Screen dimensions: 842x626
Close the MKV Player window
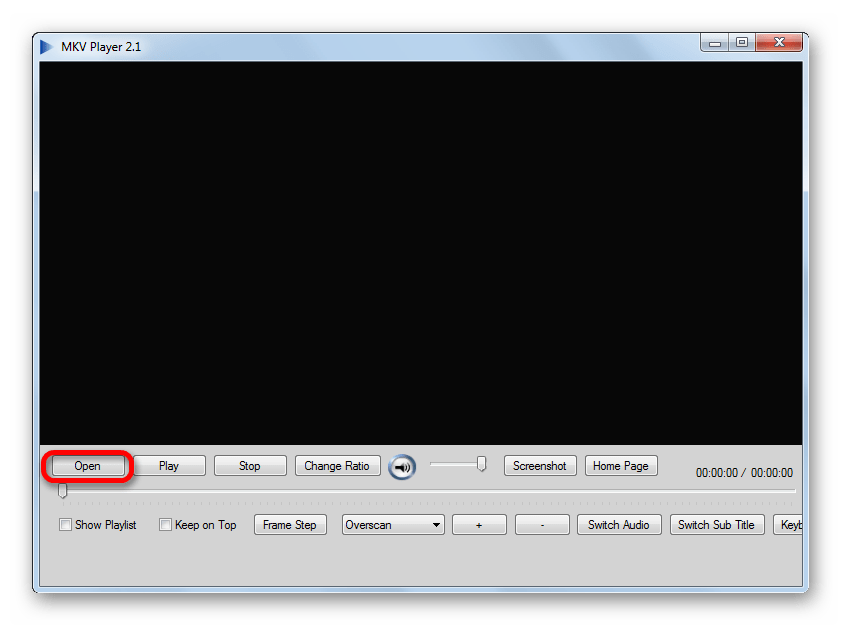coord(779,43)
